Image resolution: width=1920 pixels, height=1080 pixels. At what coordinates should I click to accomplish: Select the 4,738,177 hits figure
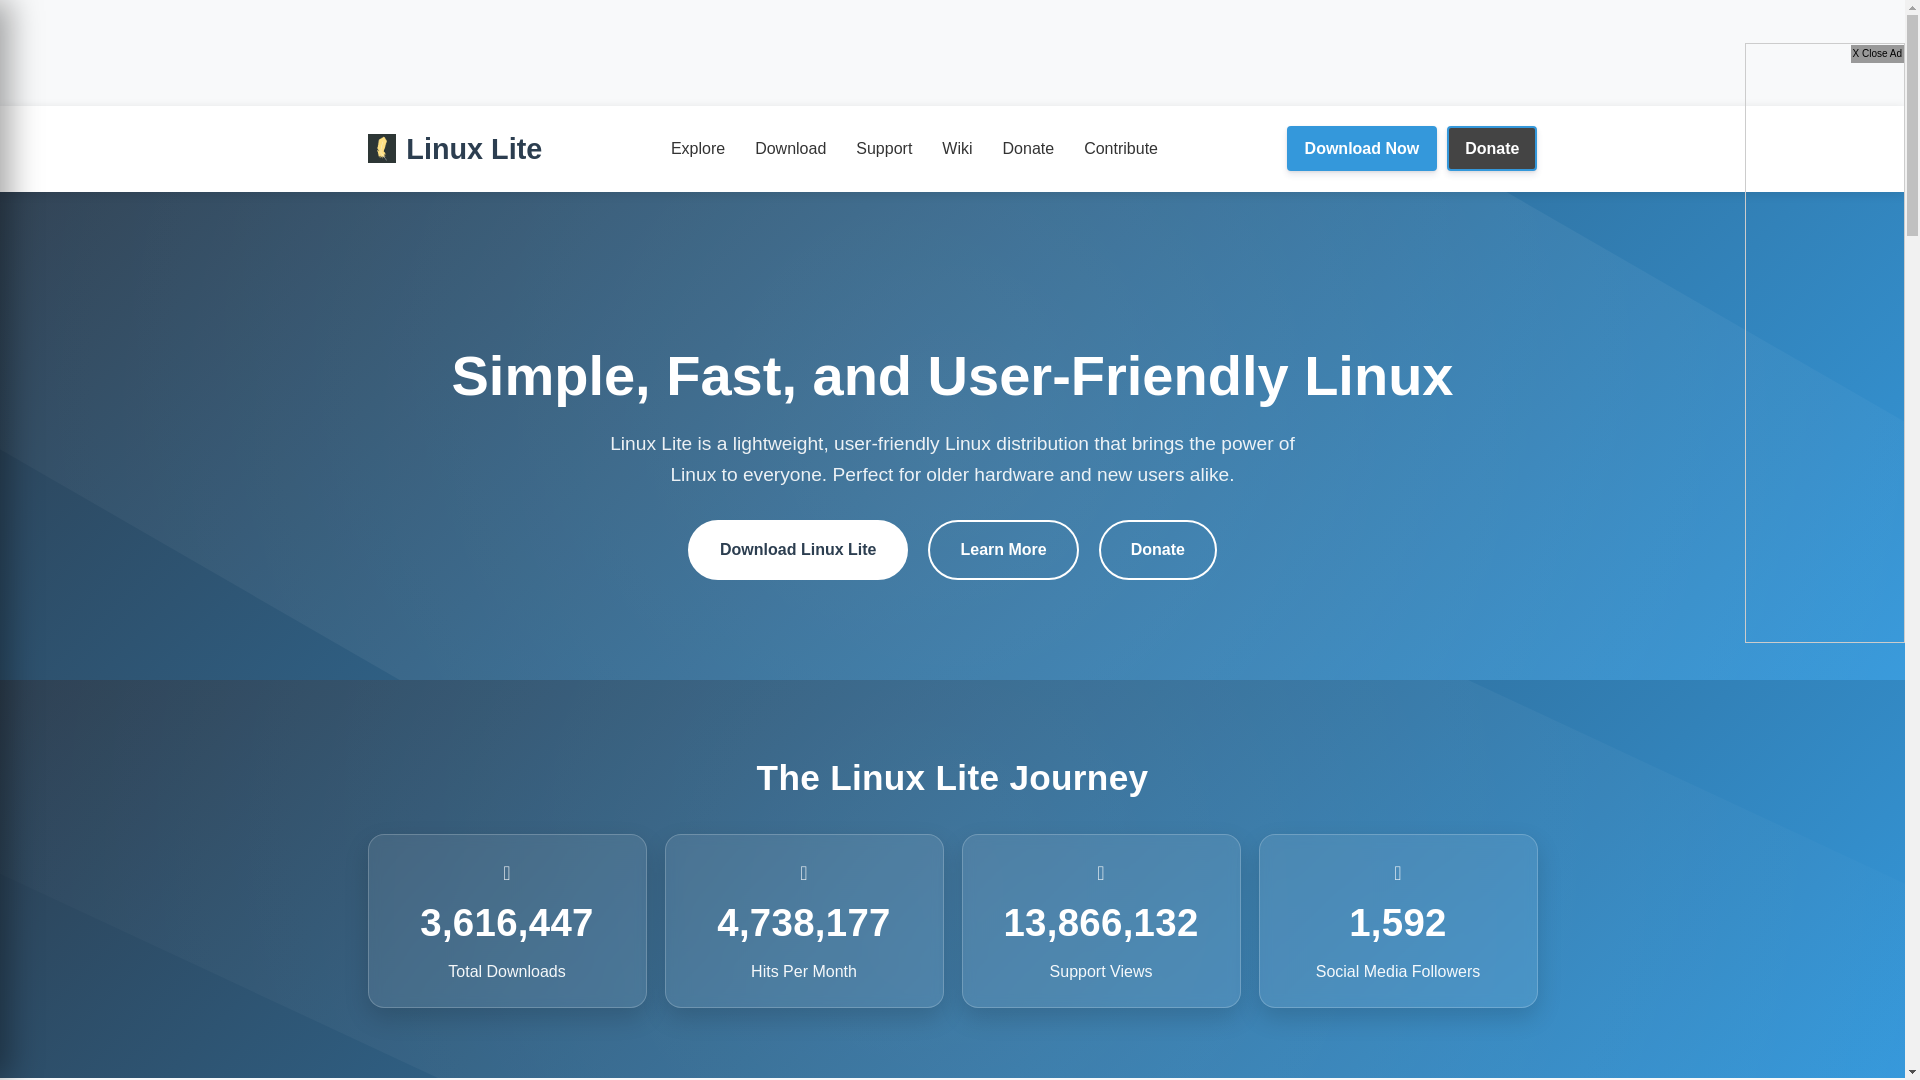coord(804,923)
